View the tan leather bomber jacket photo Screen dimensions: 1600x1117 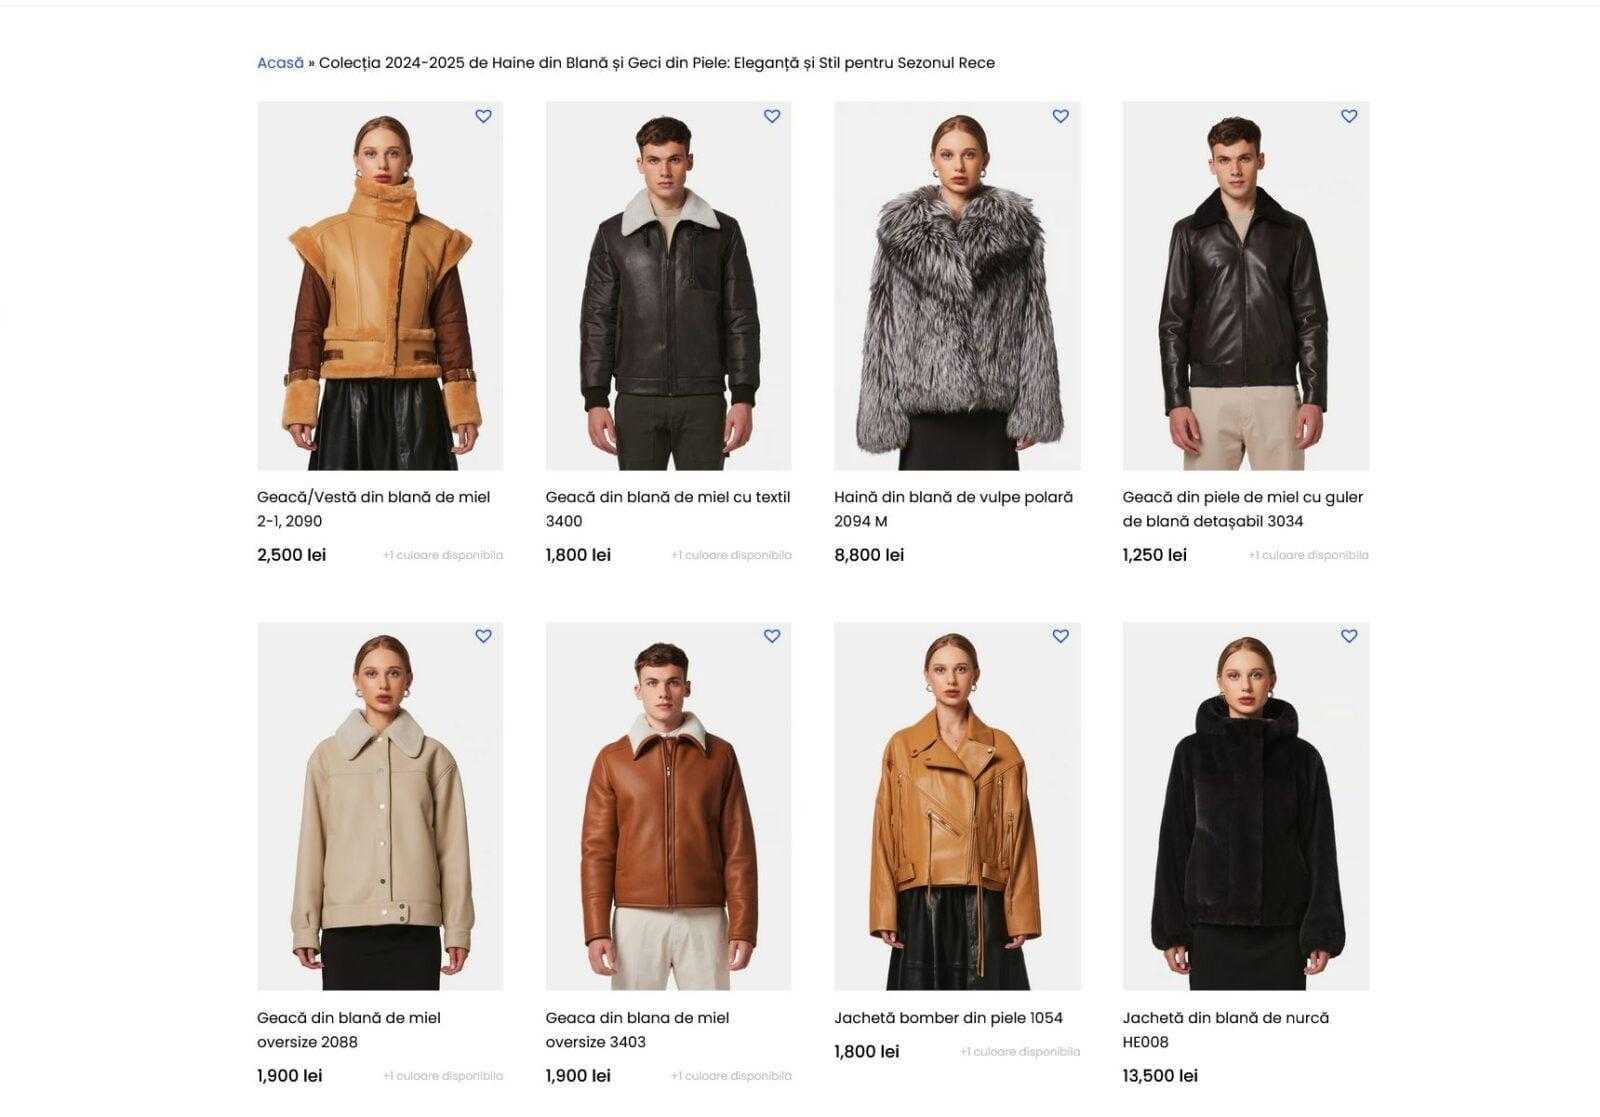pyautogui.click(x=957, y=806)
